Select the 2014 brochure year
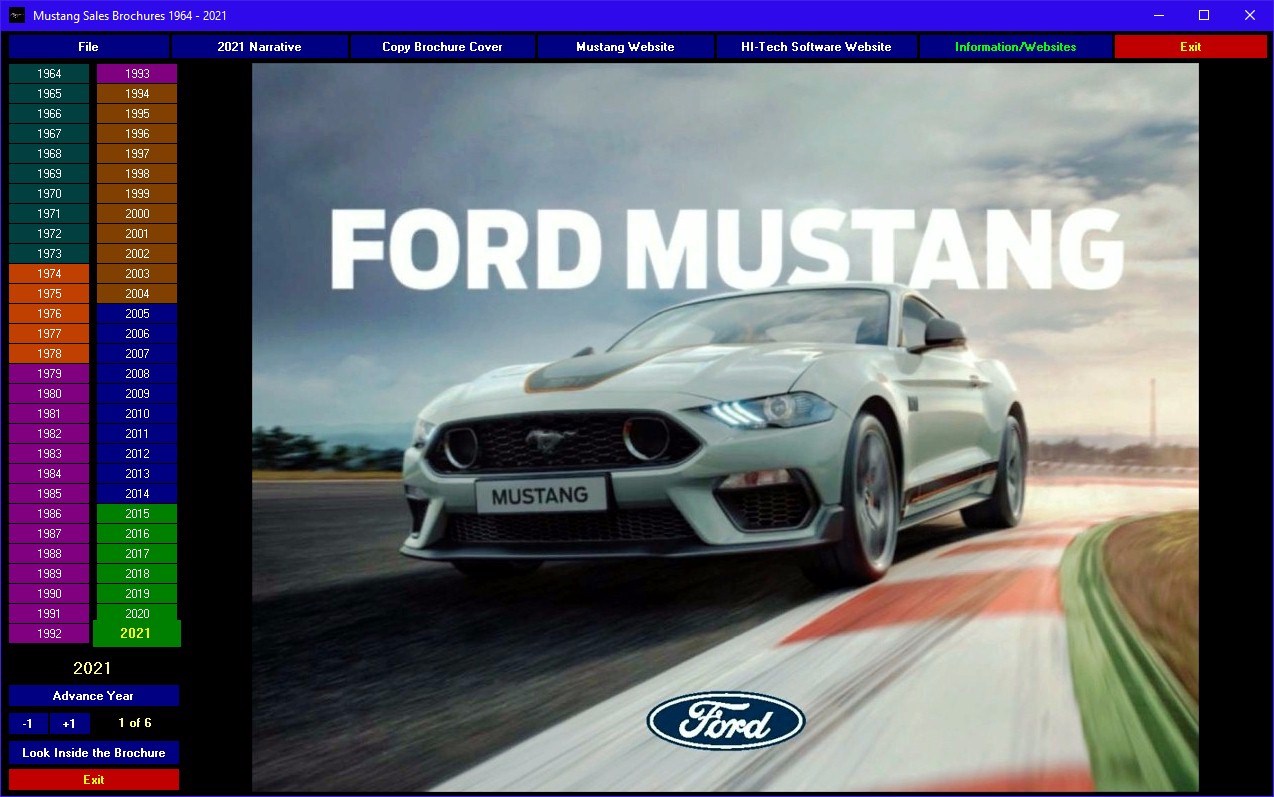1274x797 pixels. tap(137, 494)
